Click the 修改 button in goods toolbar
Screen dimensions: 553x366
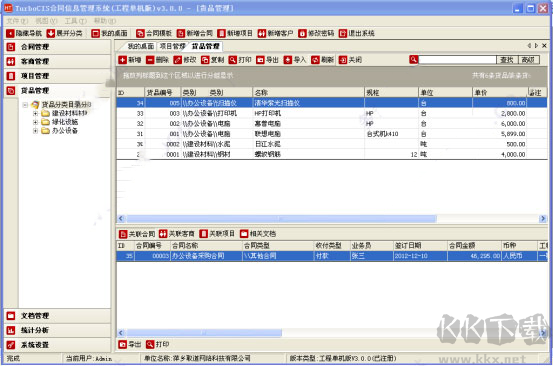coord(185,60)
